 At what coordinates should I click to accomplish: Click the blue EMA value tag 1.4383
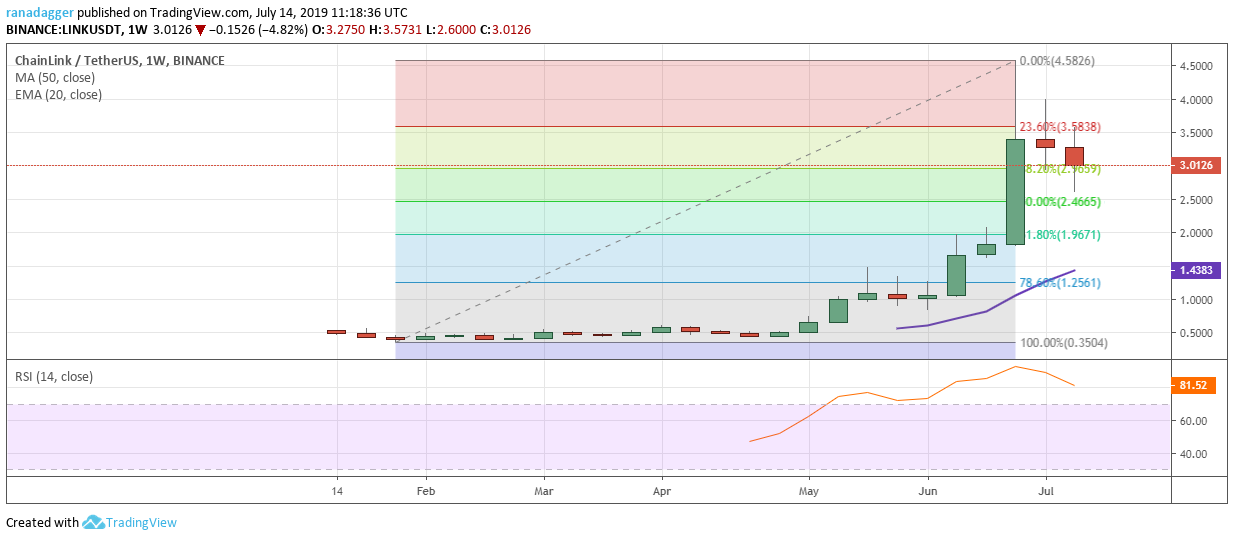pyautogui.click(x=1196, y=271)
